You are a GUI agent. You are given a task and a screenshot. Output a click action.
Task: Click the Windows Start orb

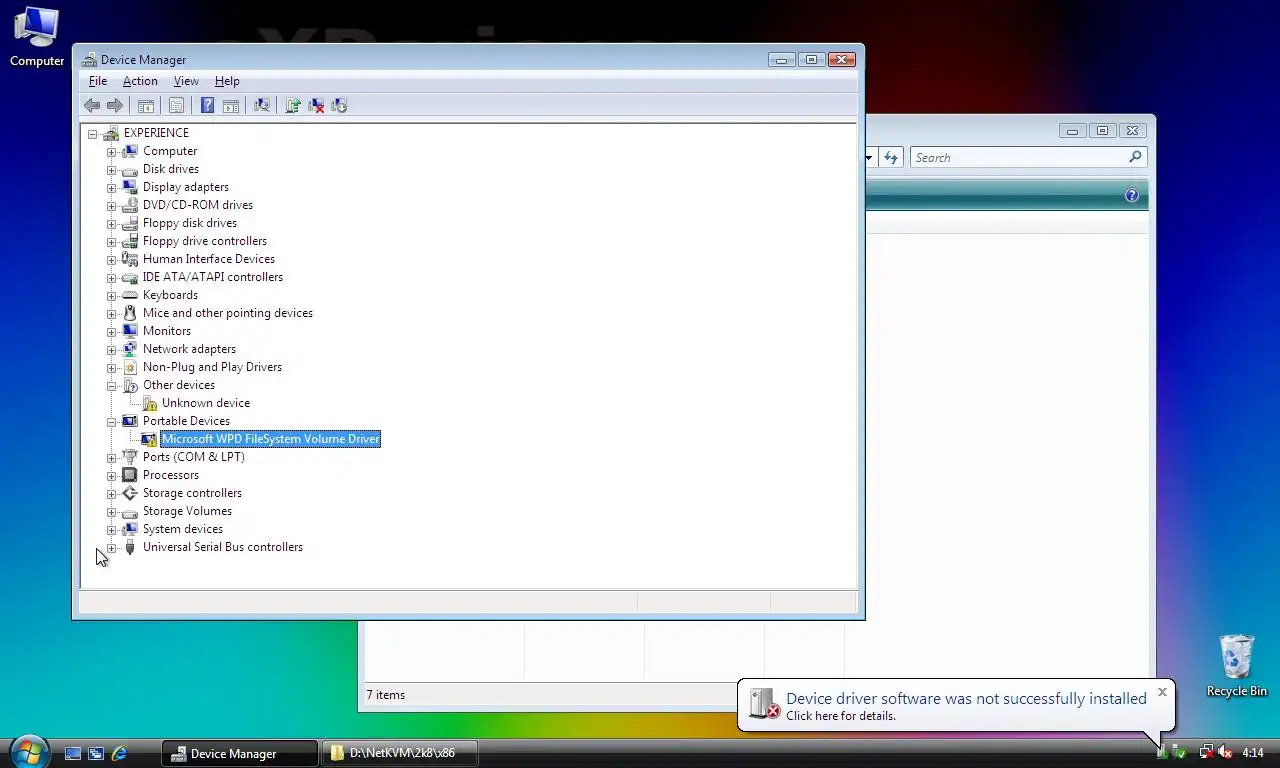29,751
